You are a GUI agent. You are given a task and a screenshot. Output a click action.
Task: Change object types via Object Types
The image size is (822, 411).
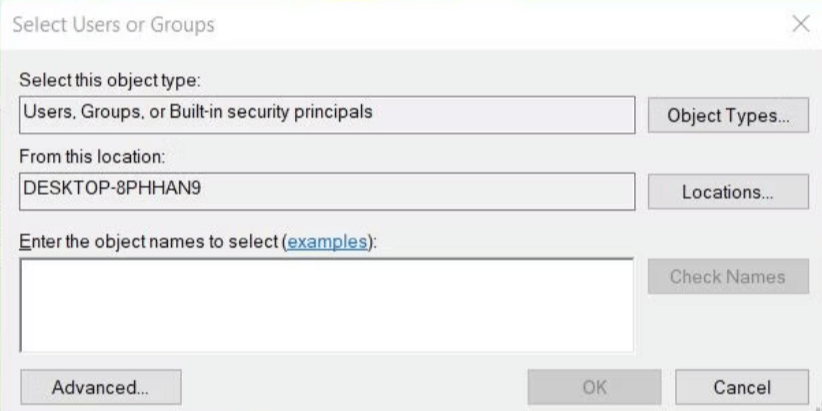(x=727, y=115)
